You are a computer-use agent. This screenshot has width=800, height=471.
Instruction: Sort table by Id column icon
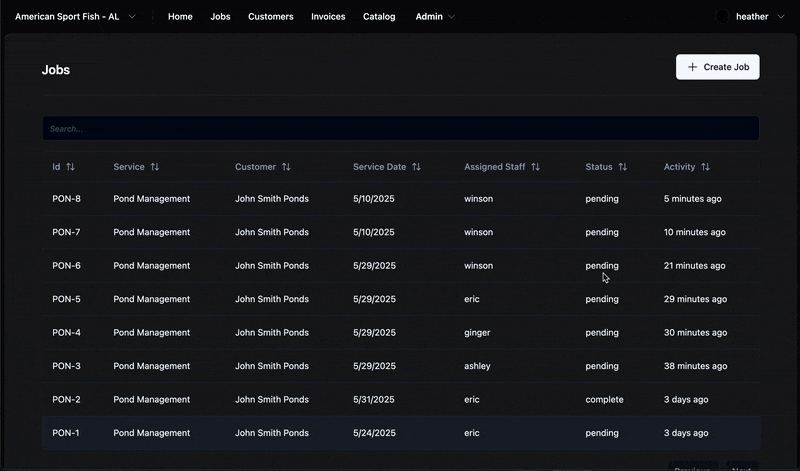pos(70,167)
